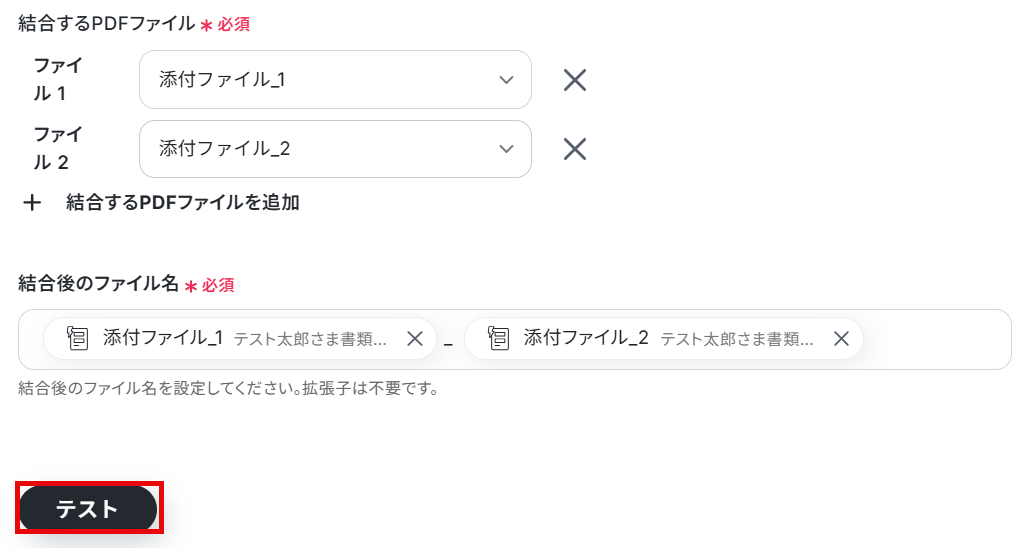Click the 結合するPDFファイルを追加 link

pyautogui.click(x=182, y=203)
